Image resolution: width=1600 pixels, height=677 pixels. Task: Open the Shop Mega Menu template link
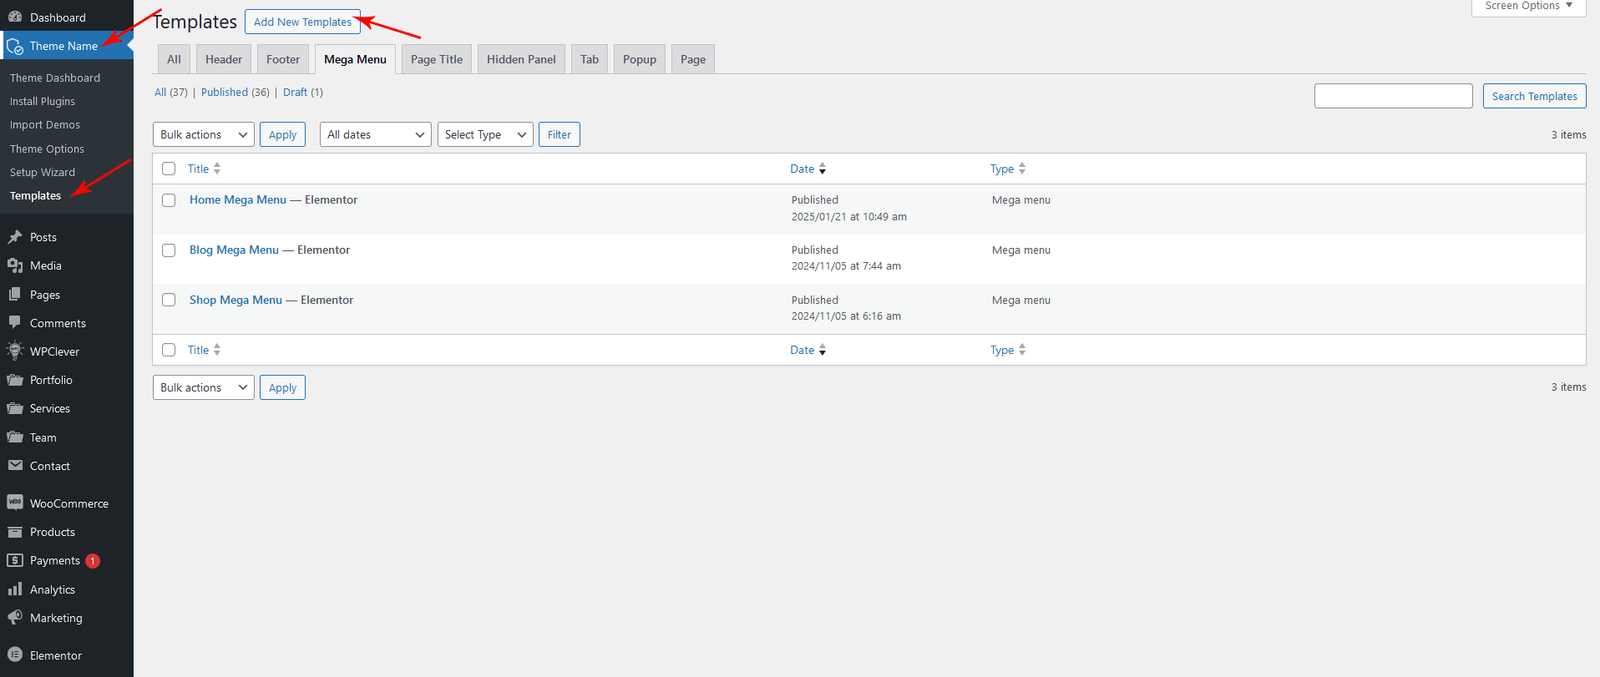[x=236, y=300]
